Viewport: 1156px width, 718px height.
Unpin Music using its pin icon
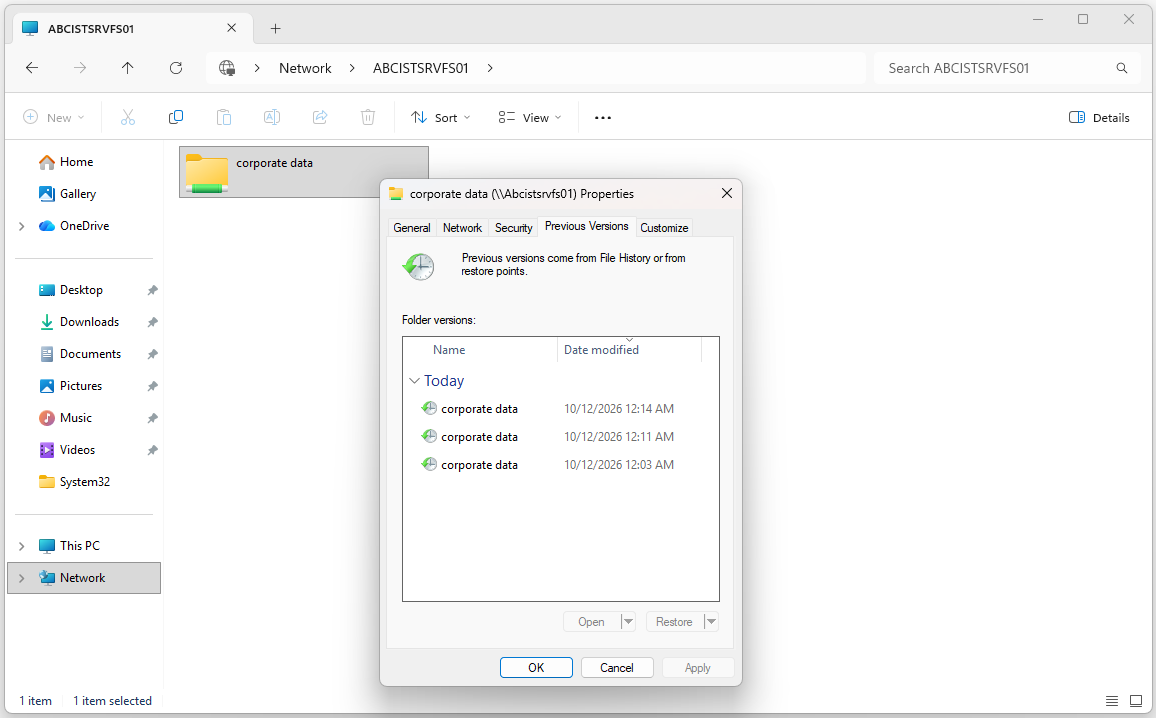(x=153, y=418)
